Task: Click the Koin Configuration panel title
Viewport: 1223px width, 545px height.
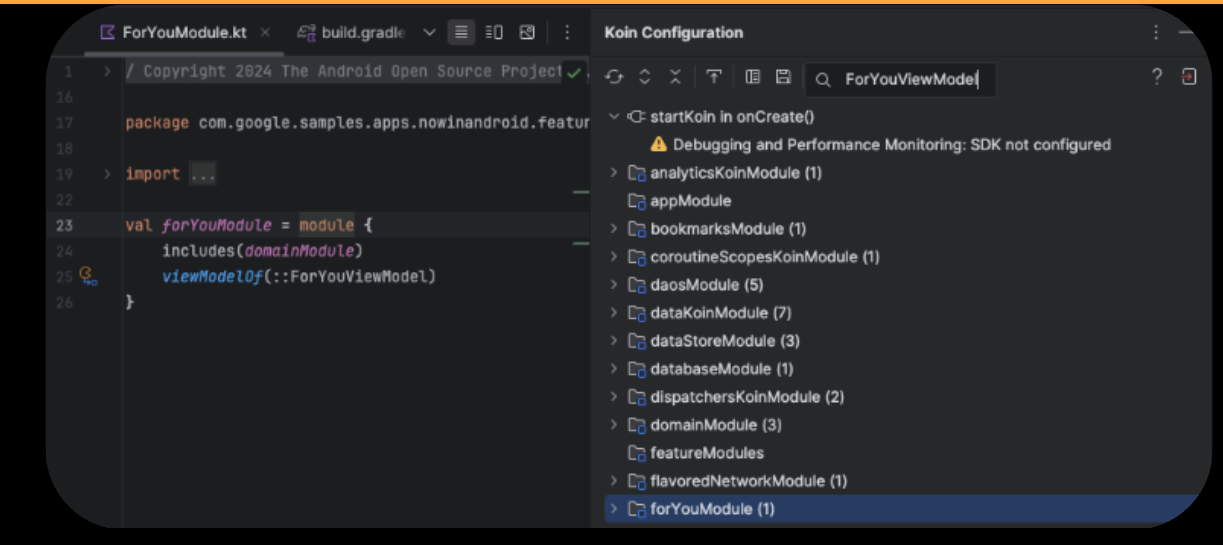Action: point(674,33)
